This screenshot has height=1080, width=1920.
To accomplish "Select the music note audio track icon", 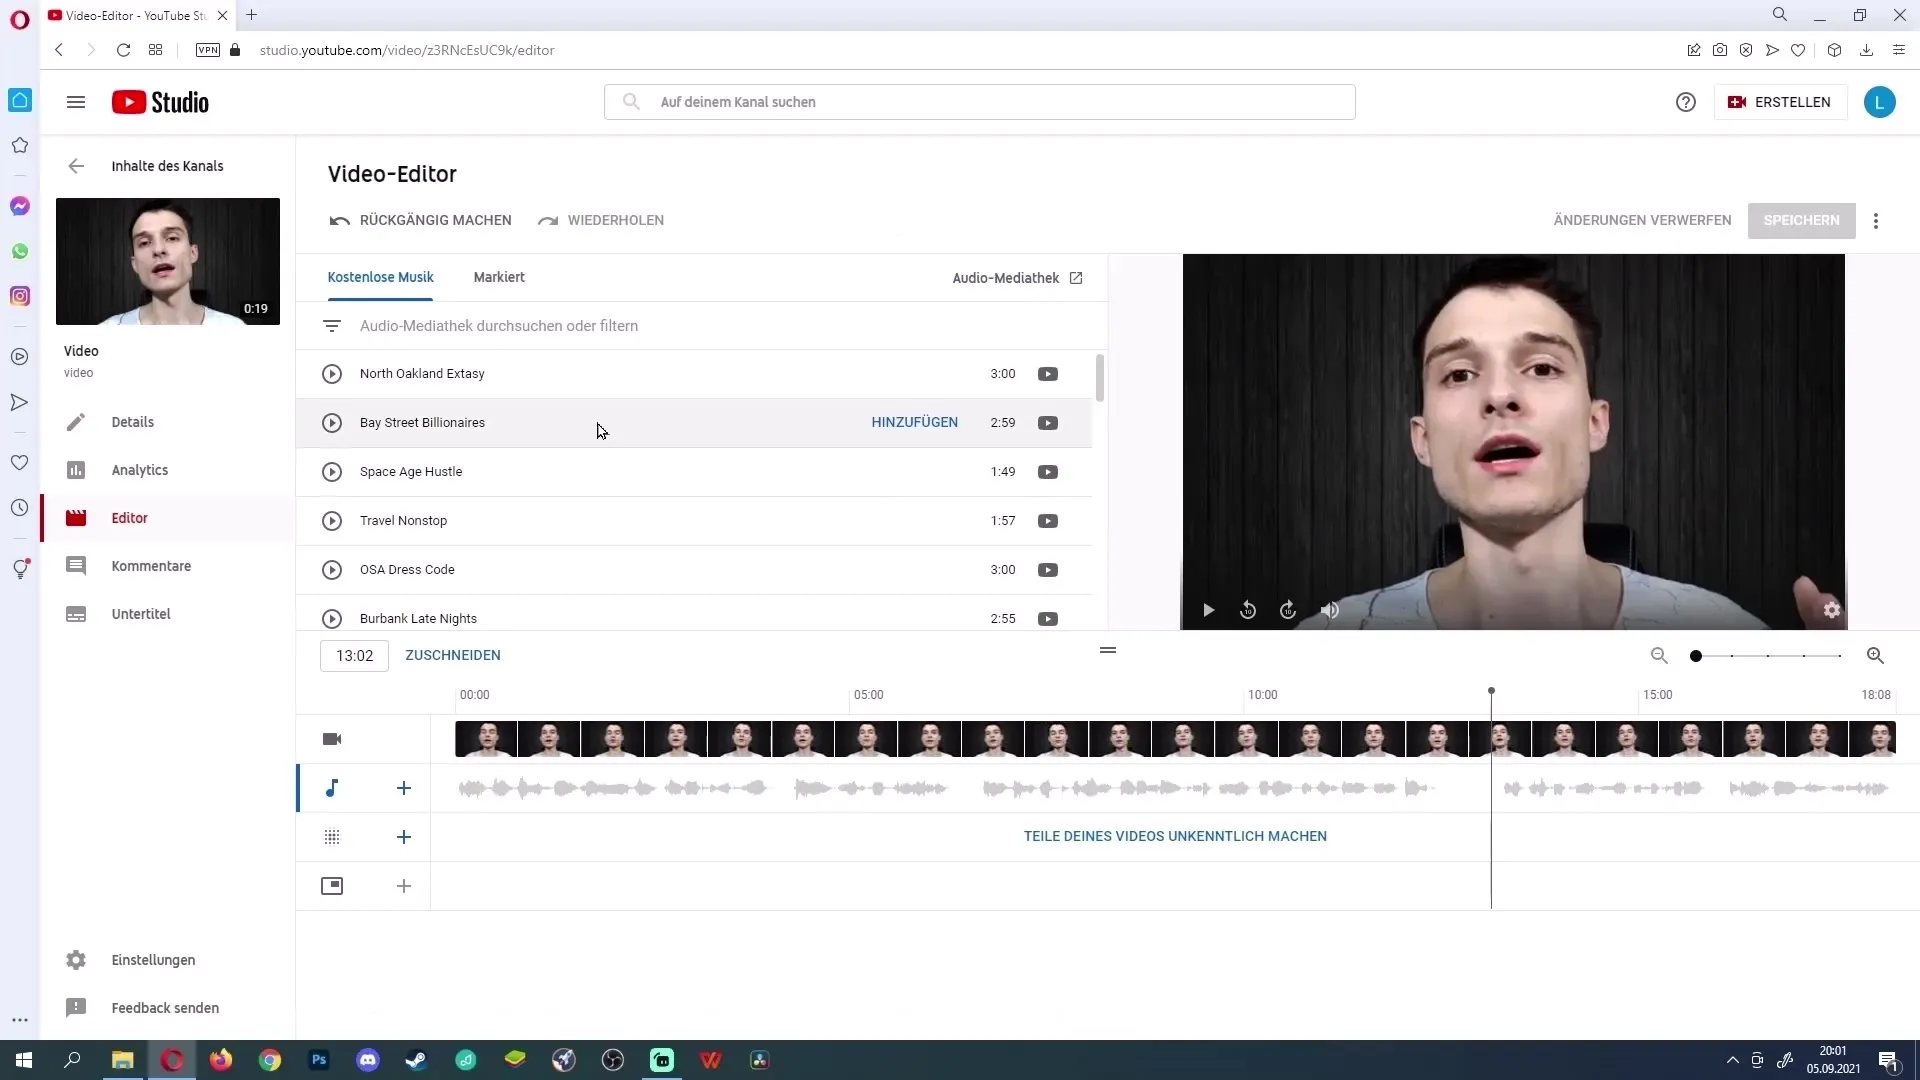I will [x=332, y=788].
